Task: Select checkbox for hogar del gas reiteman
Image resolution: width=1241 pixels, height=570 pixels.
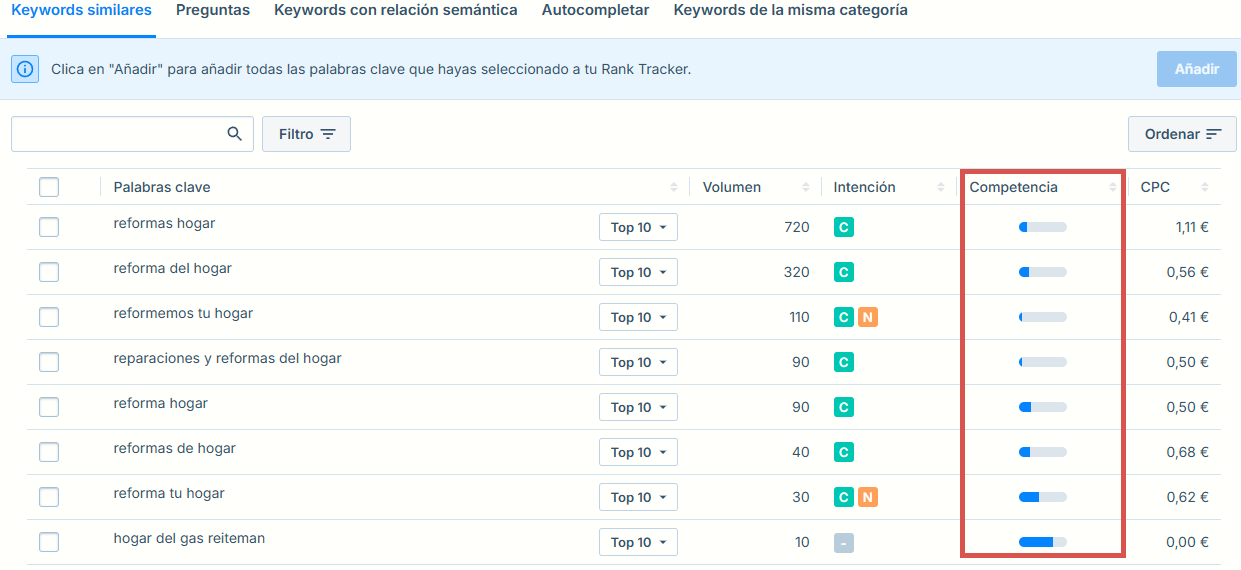Action: pos(49,542)
